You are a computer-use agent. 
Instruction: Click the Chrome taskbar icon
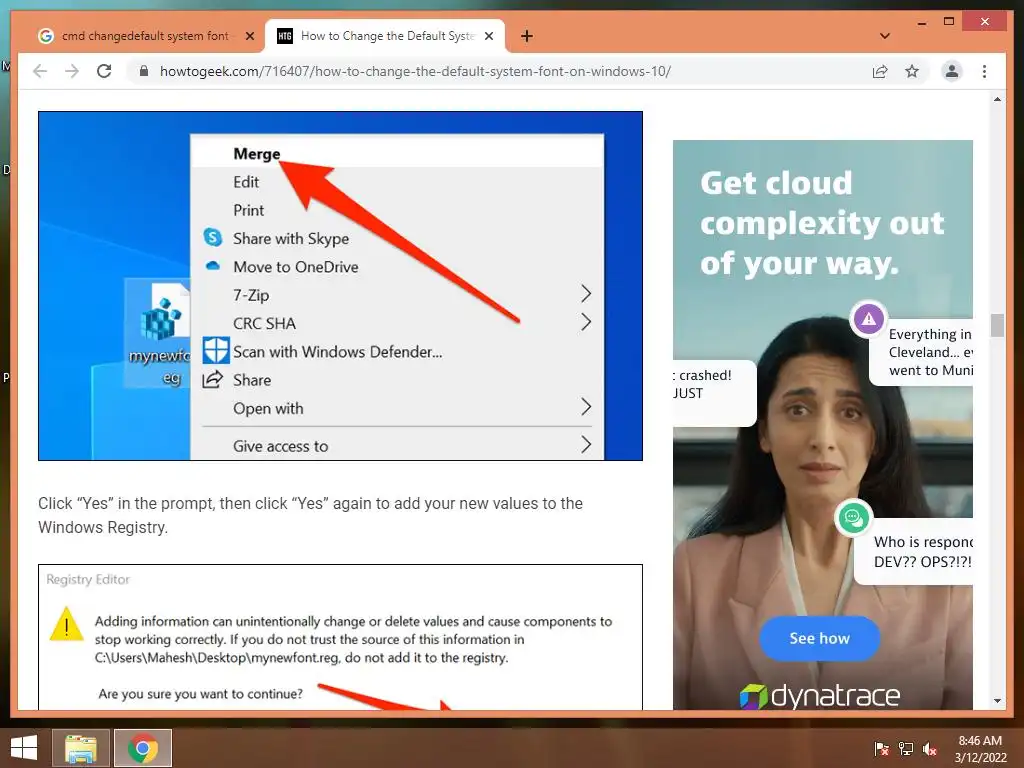pos(143,748)
